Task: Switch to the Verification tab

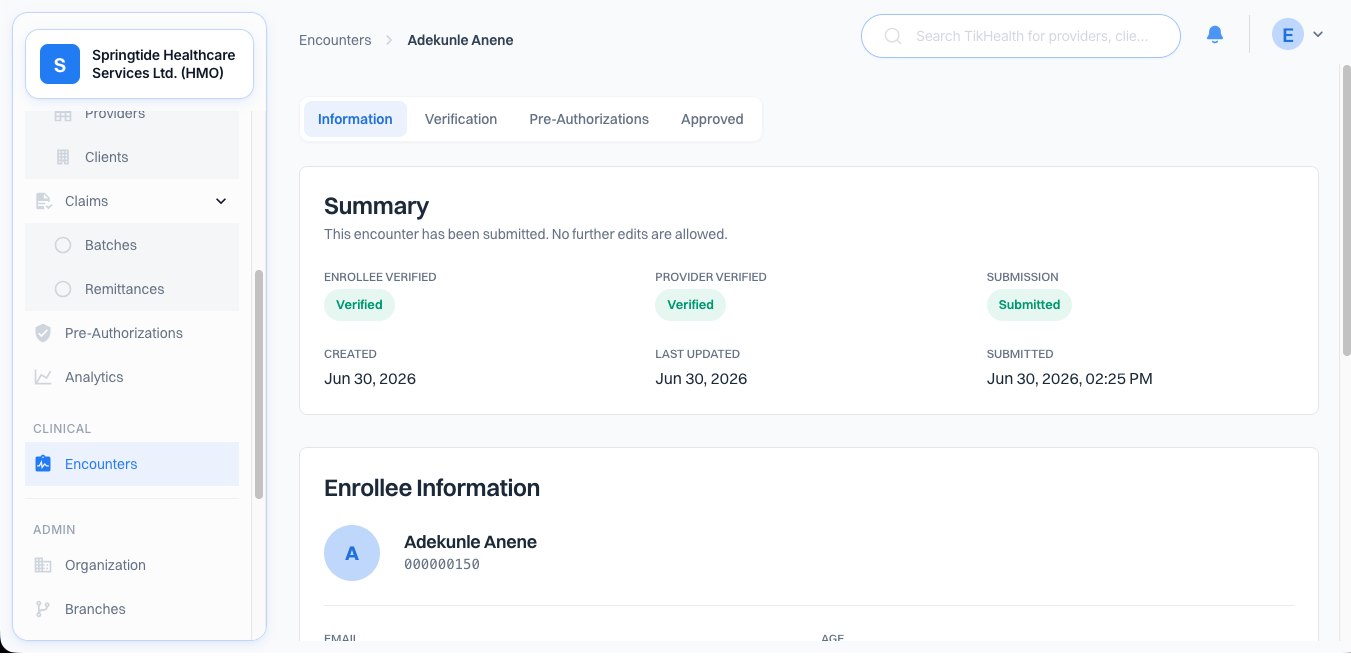Action: point(461,119)
